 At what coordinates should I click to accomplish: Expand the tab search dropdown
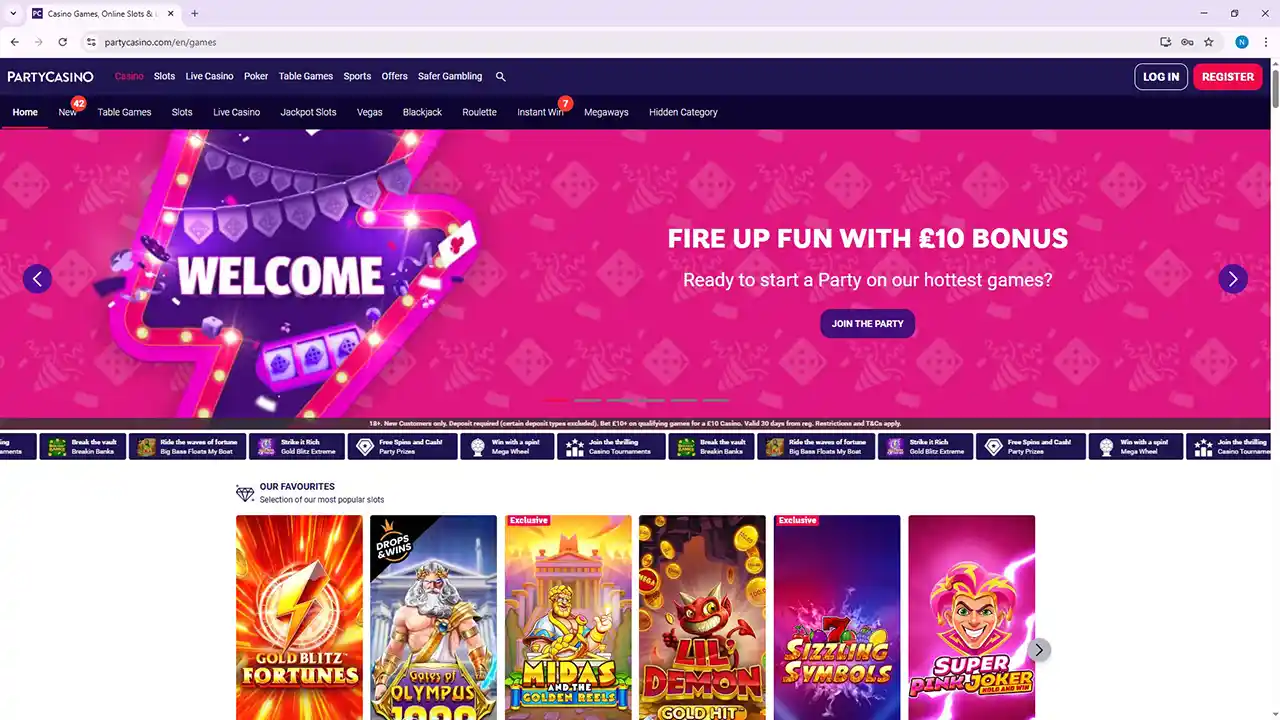pos(14,13)
